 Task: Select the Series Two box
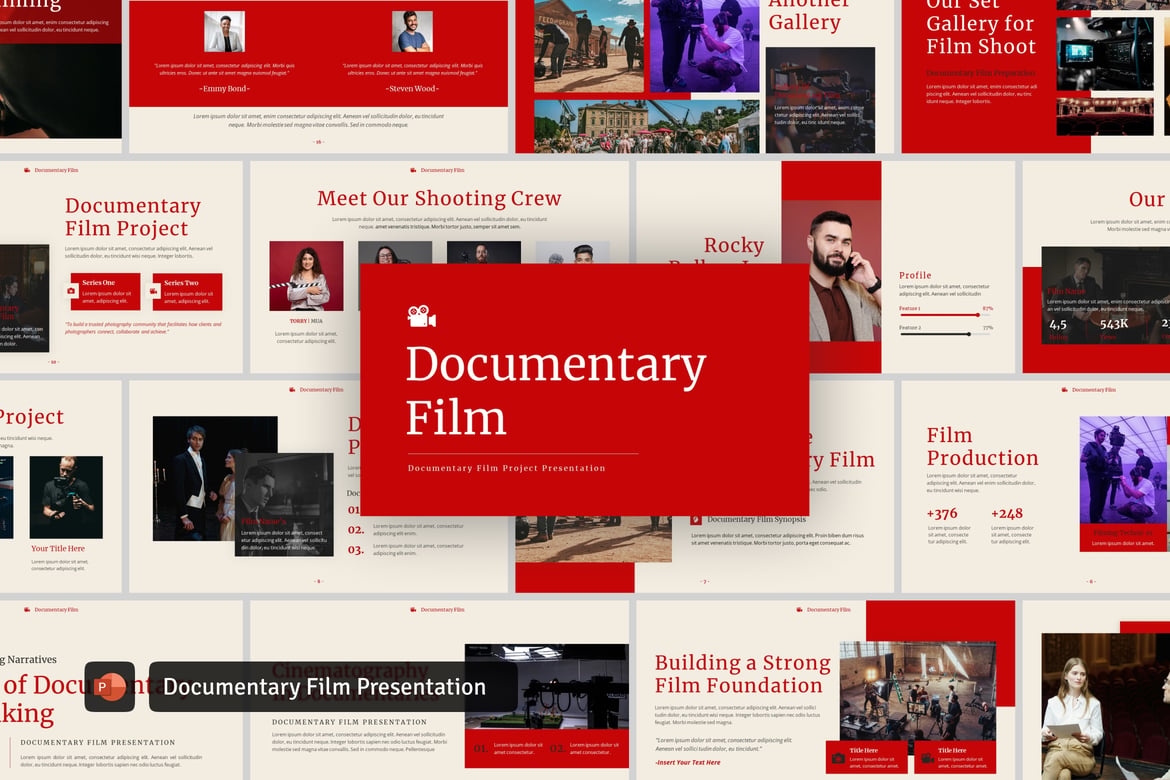(187, 292)
